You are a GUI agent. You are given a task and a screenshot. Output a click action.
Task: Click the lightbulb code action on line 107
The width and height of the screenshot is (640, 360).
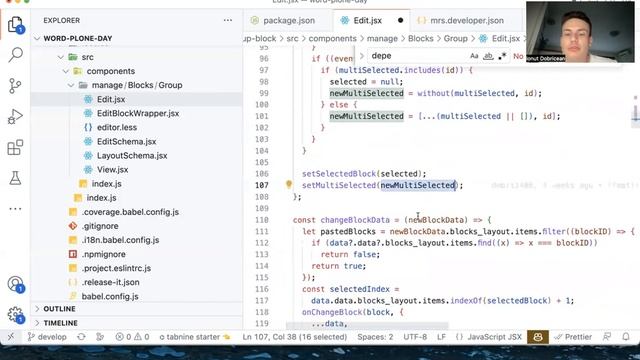289,184
